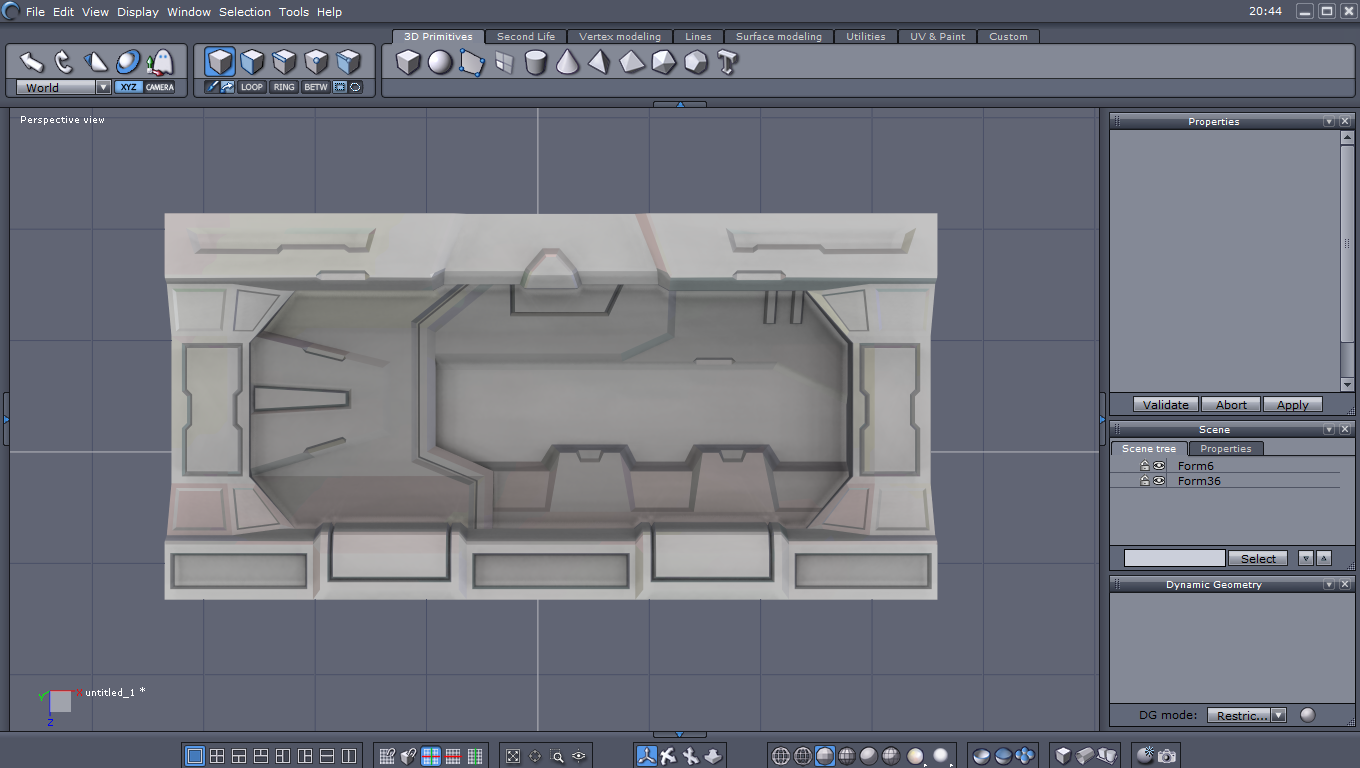The width and height of the screenshot is (1360, 768).
Task: Select the cylinder primitive tool
Action: 536,63
